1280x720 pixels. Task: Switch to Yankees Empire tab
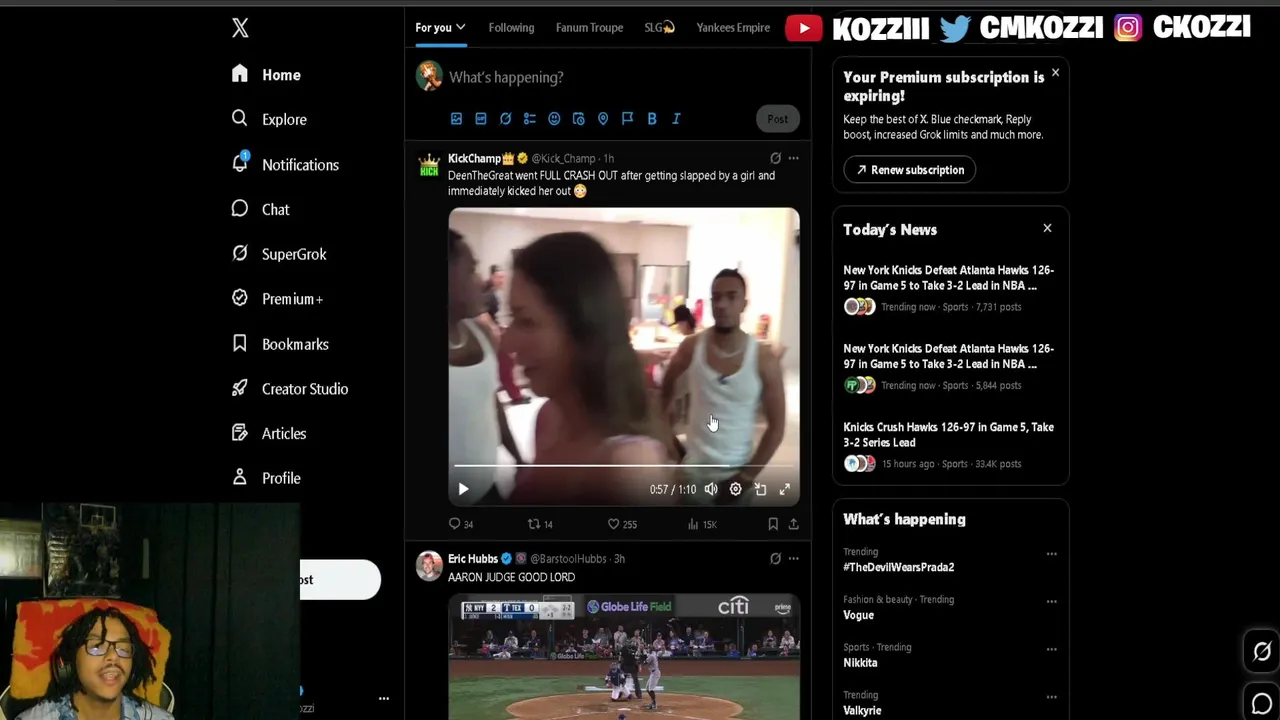(733, 28)
